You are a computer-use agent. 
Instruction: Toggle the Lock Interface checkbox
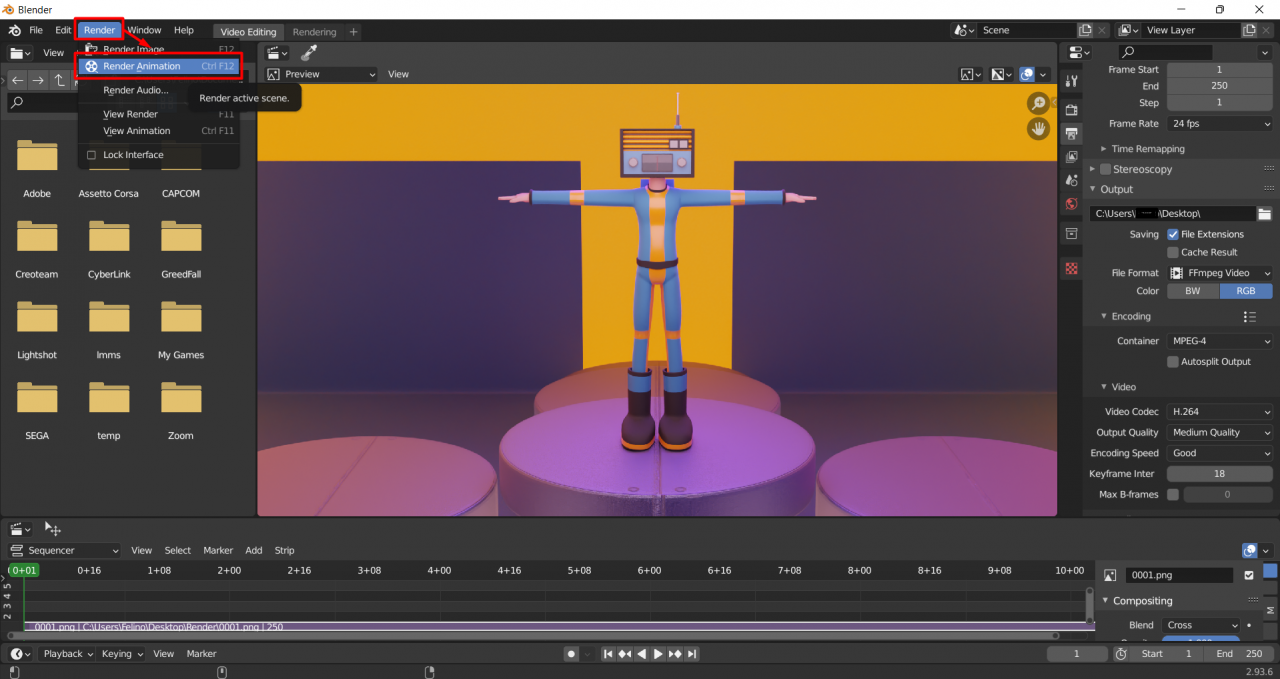pos(92,155)
